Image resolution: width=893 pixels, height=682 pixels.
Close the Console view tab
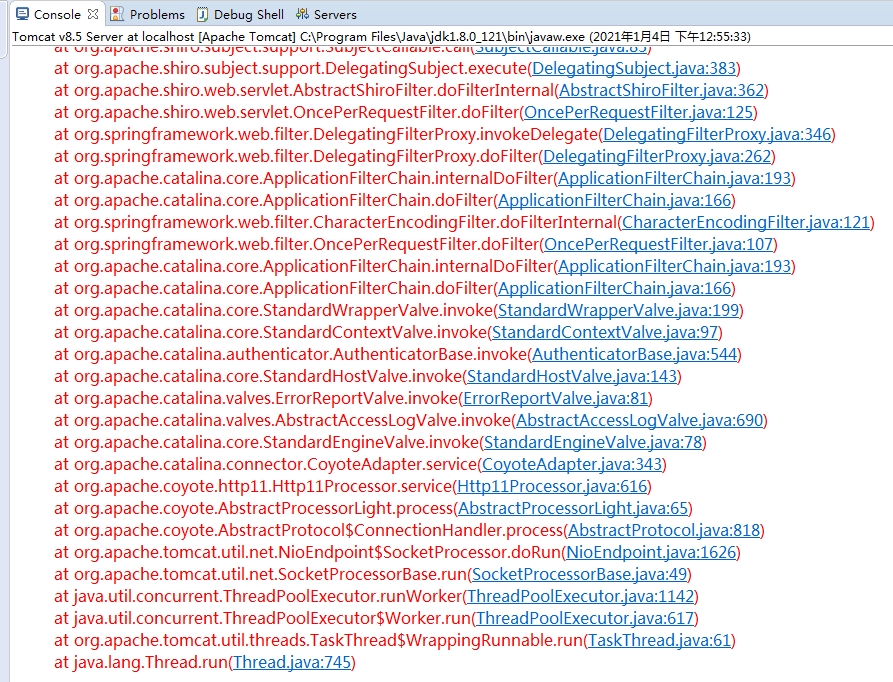coord(93,14)
